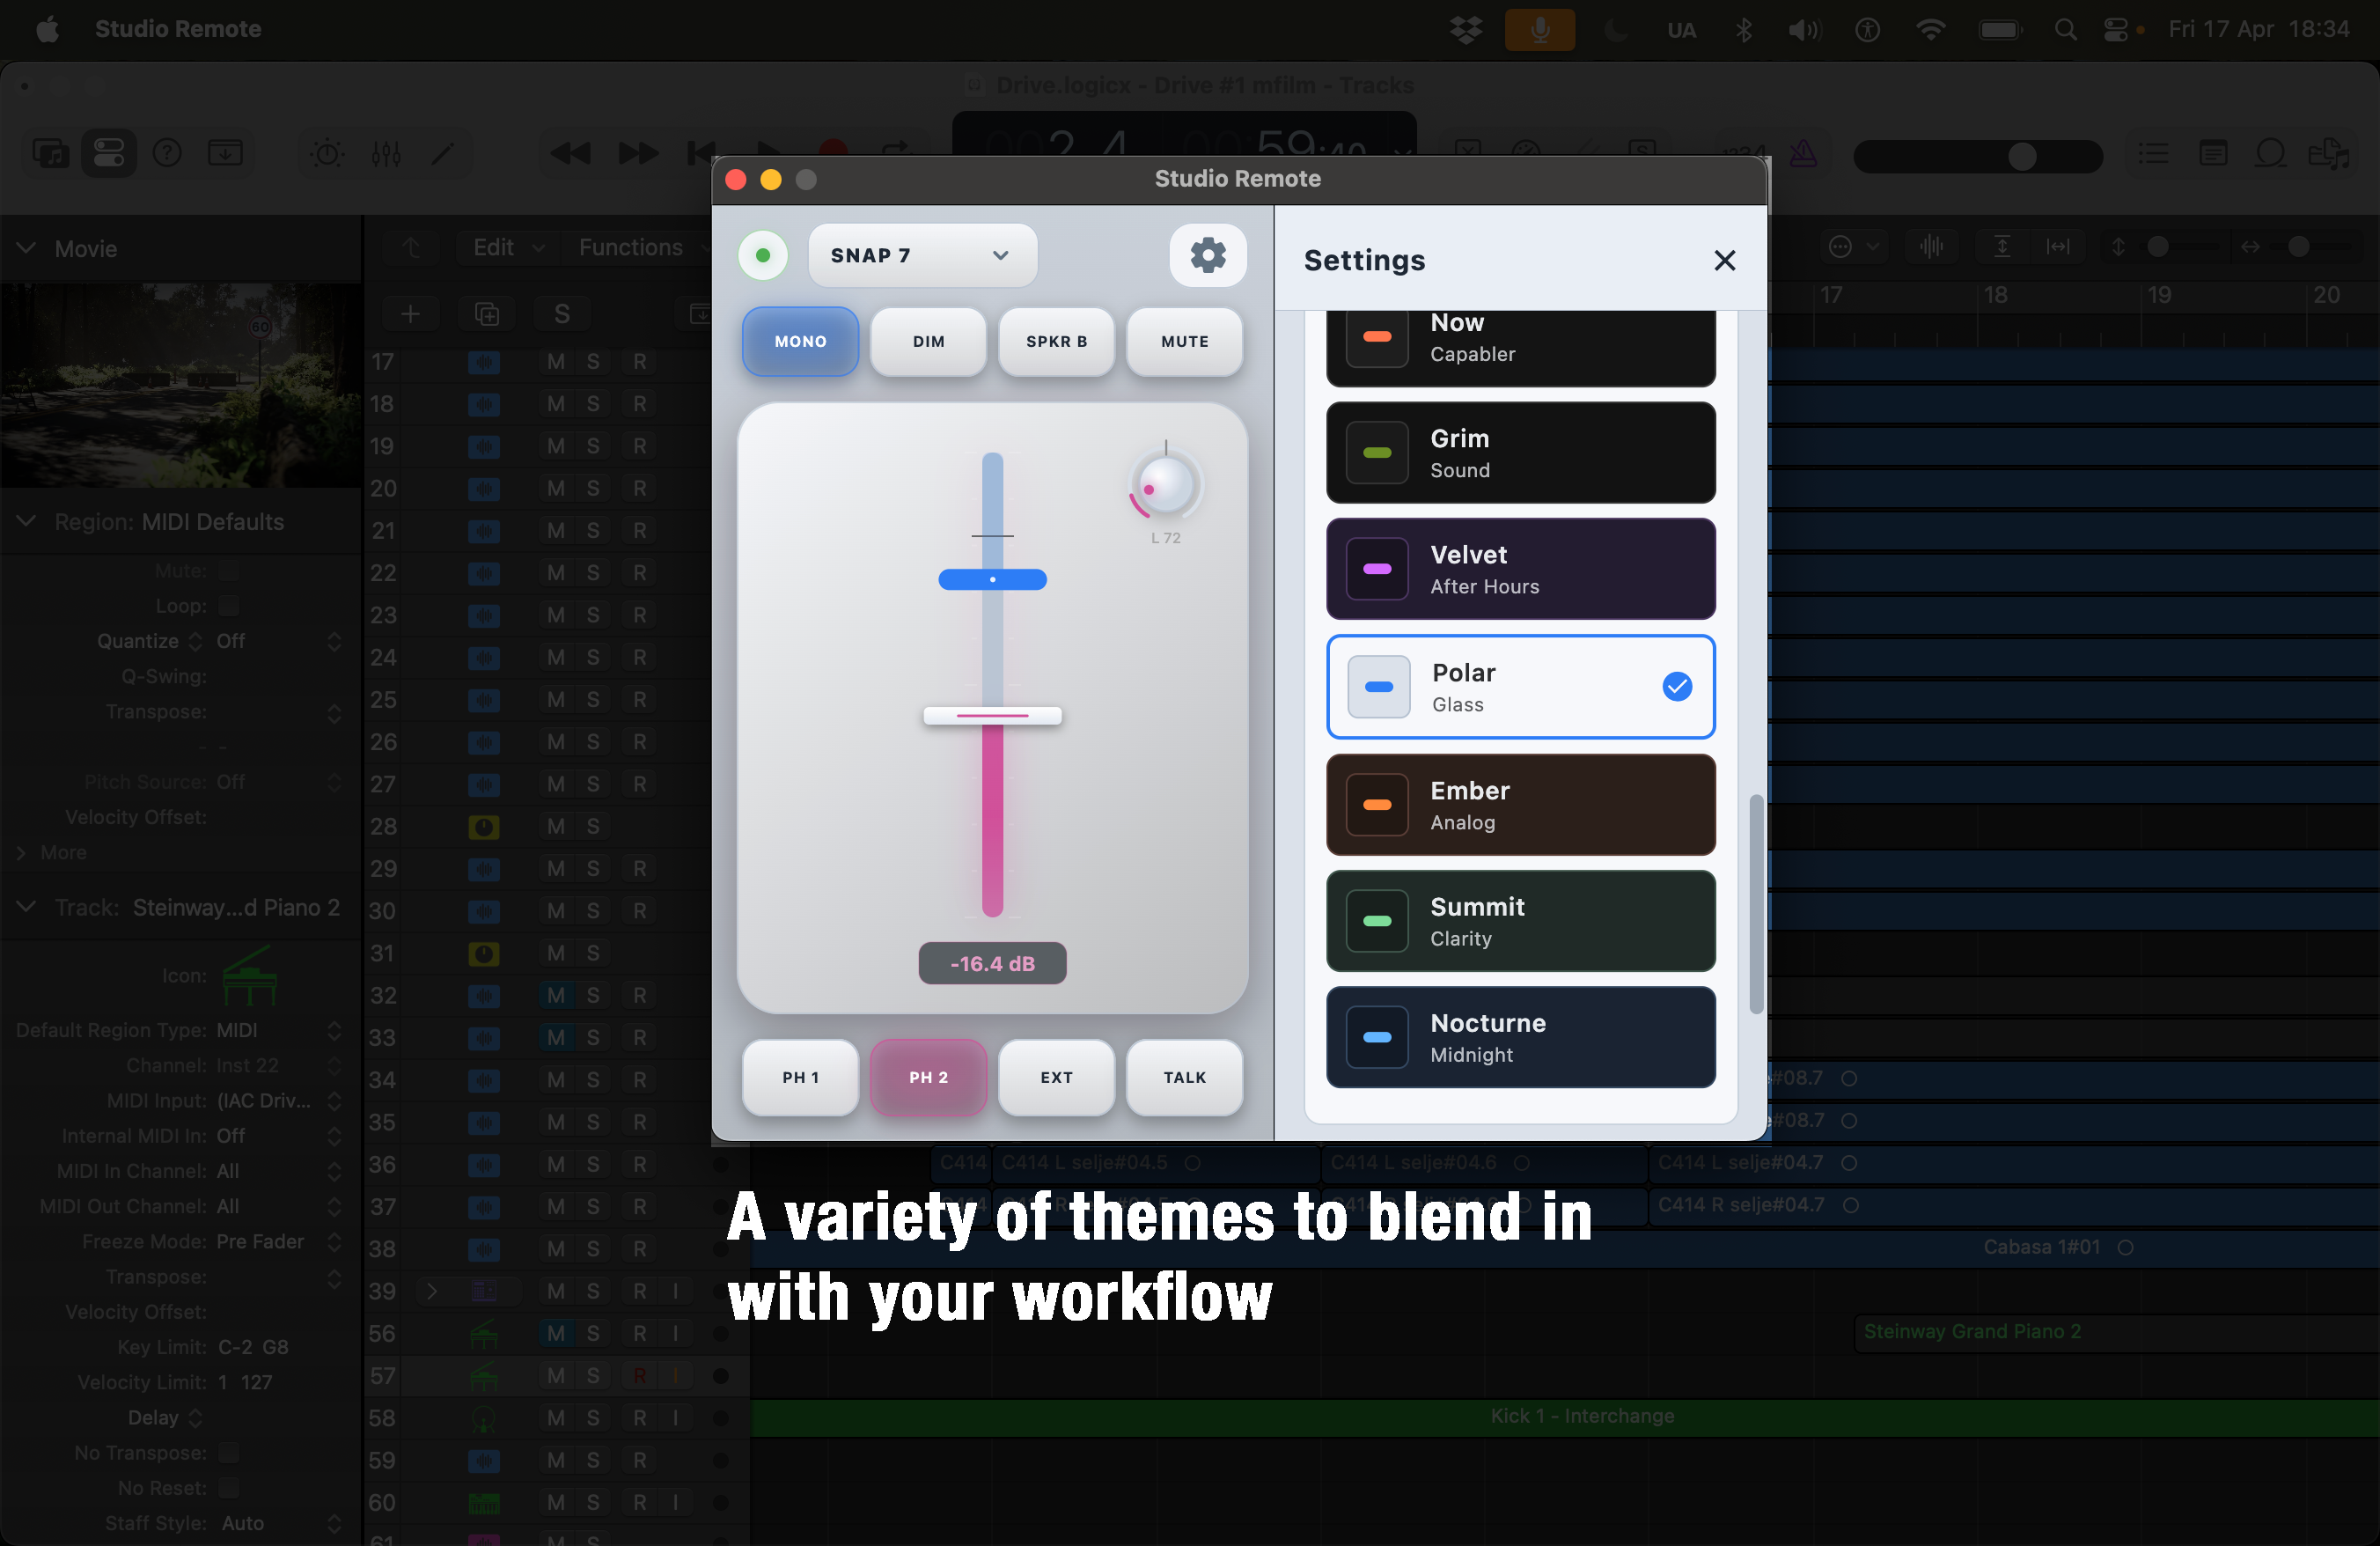The height and width of the screenshot is (1546, 2380).
Task: Adjust the volume fader showing -16.4 dB
Action: tap(992, 716)
